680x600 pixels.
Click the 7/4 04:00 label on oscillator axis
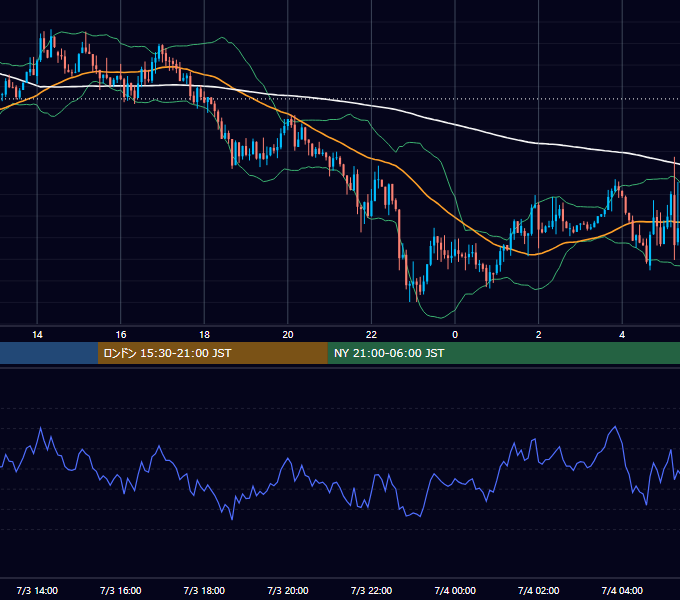tap(622, 590)
